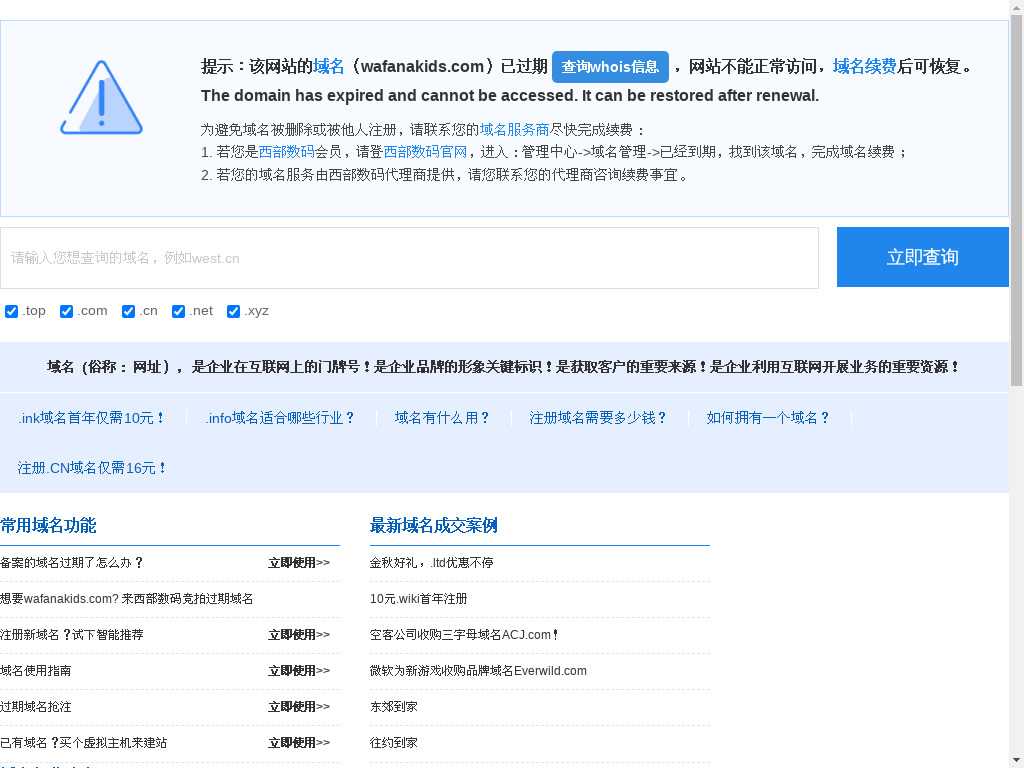Open 空客公司收购三字母域名ACJ.com link
Screen dimensions: 1024x768
click(x=464, y=634)
